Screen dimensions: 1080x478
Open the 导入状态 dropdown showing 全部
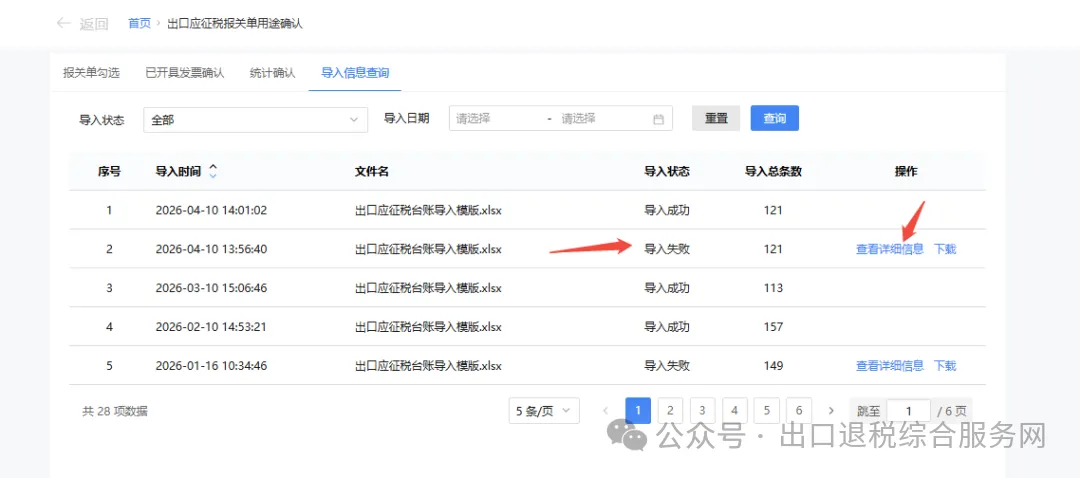[256, 120]
